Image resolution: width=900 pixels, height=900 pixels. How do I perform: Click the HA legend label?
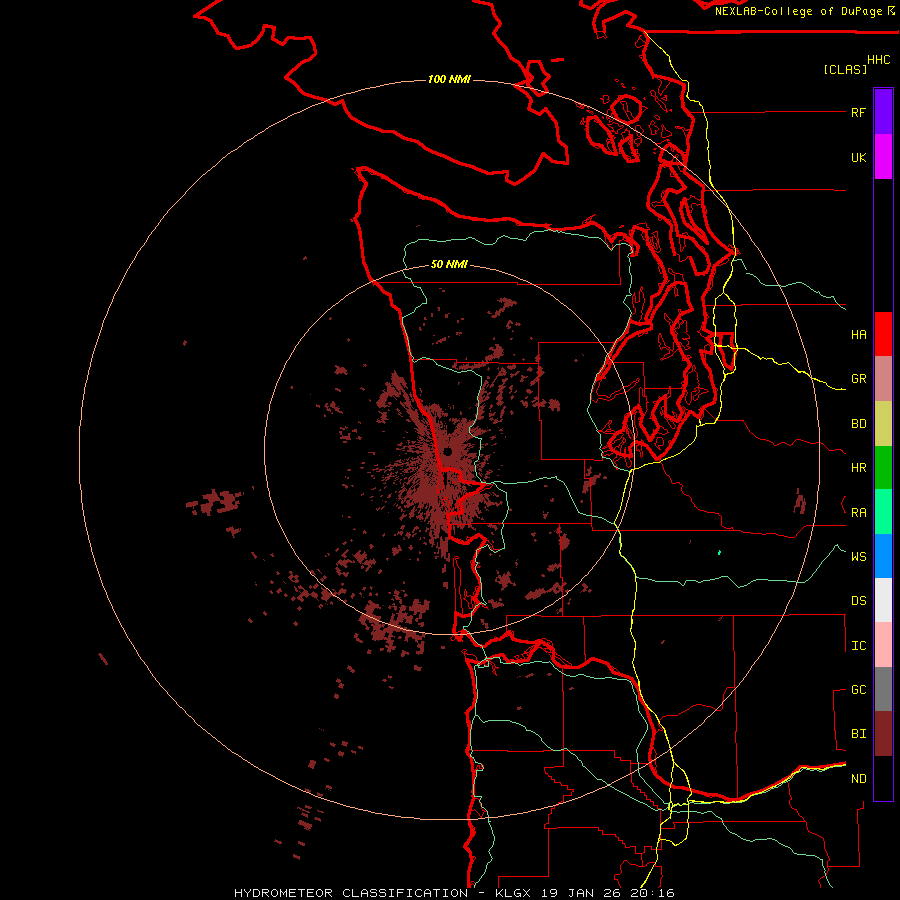(x=858, y=334)
